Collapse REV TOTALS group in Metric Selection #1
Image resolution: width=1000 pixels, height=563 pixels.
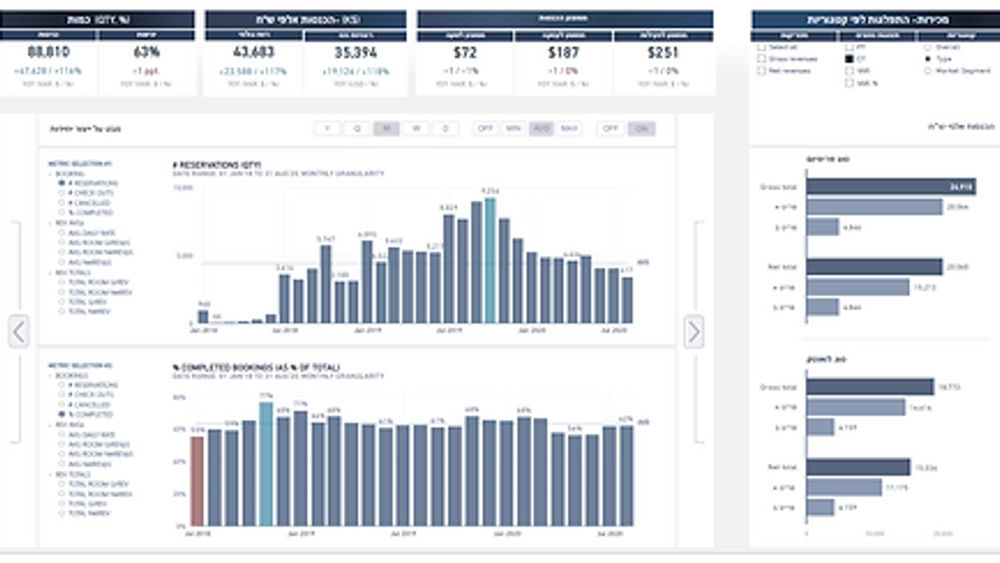point(51,273)
